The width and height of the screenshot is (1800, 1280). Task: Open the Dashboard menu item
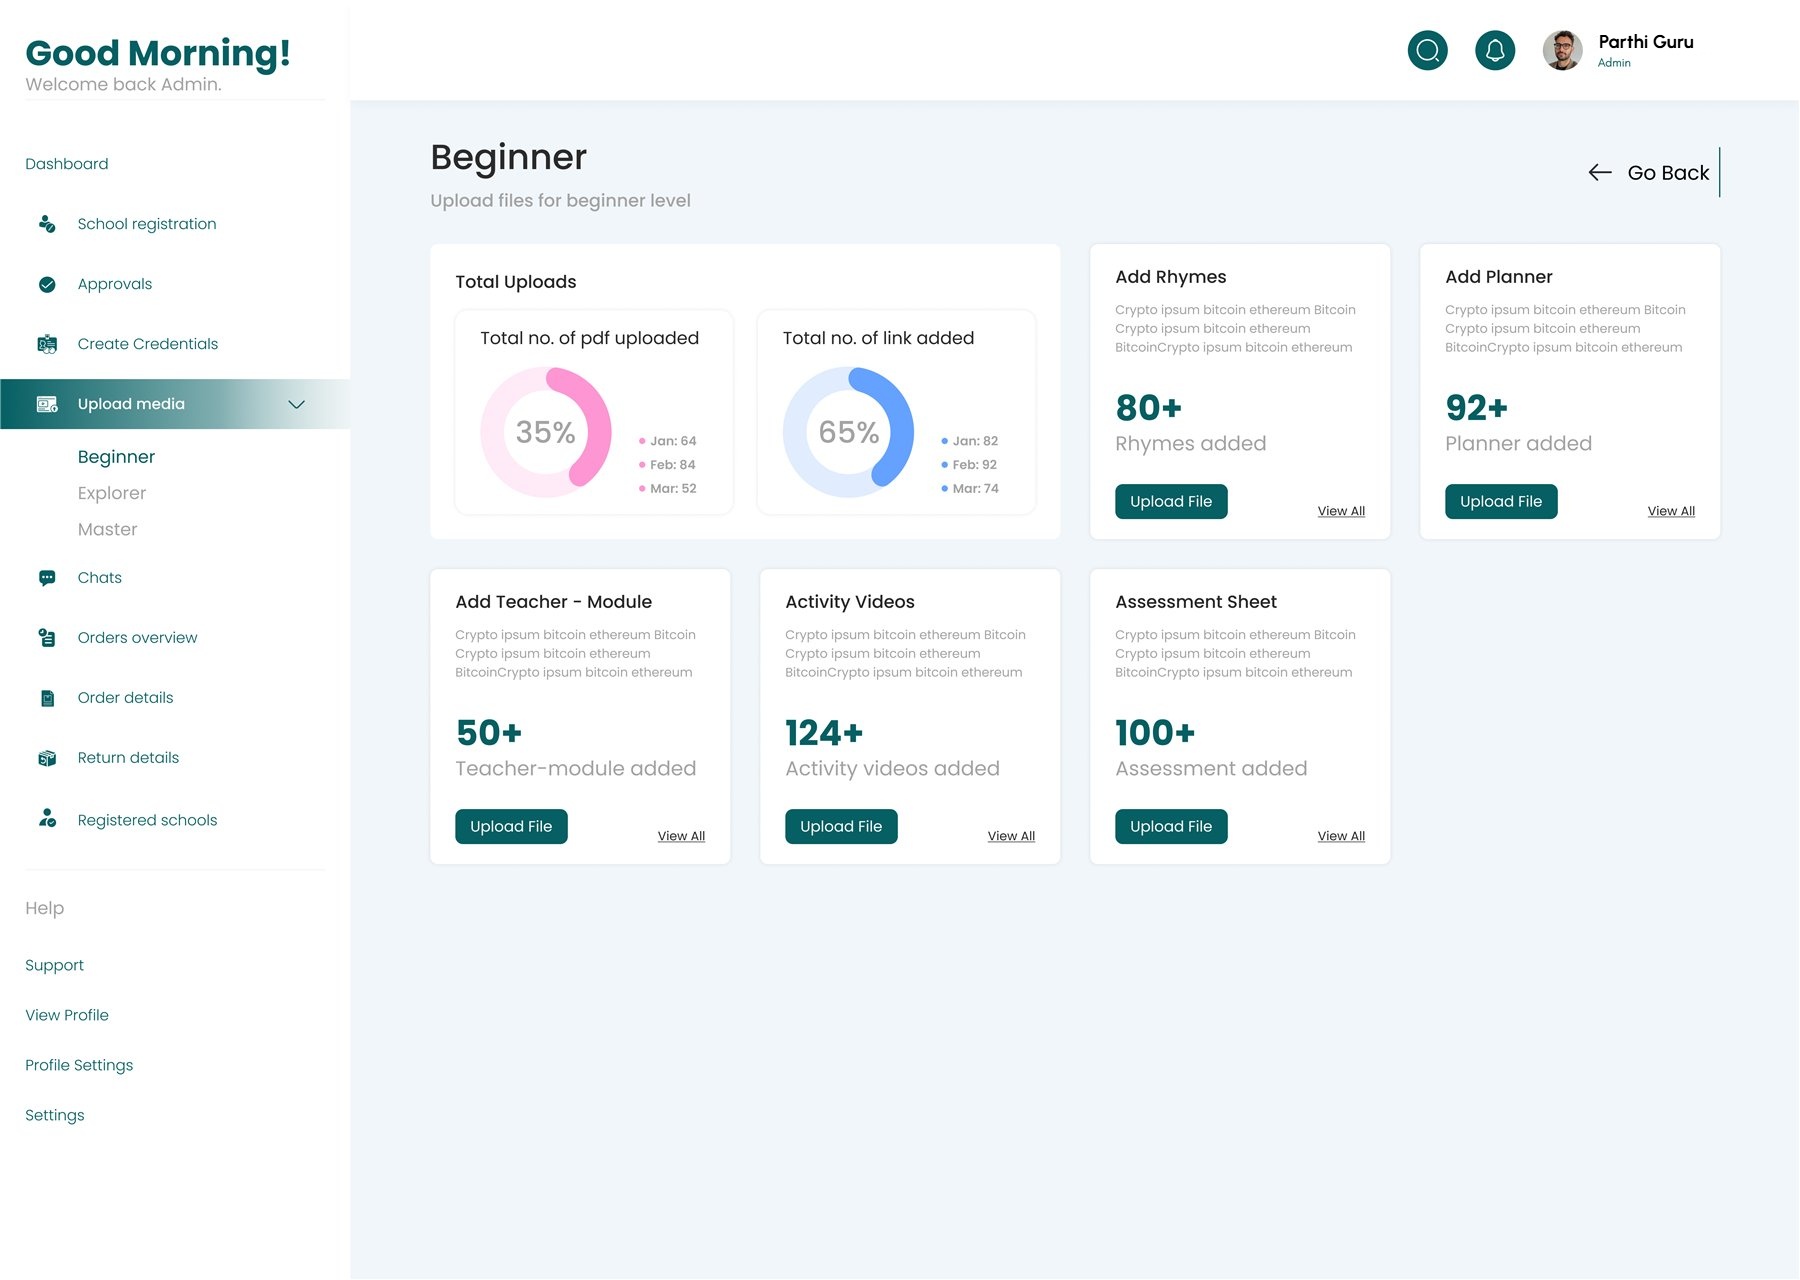(x=67, y=164)
